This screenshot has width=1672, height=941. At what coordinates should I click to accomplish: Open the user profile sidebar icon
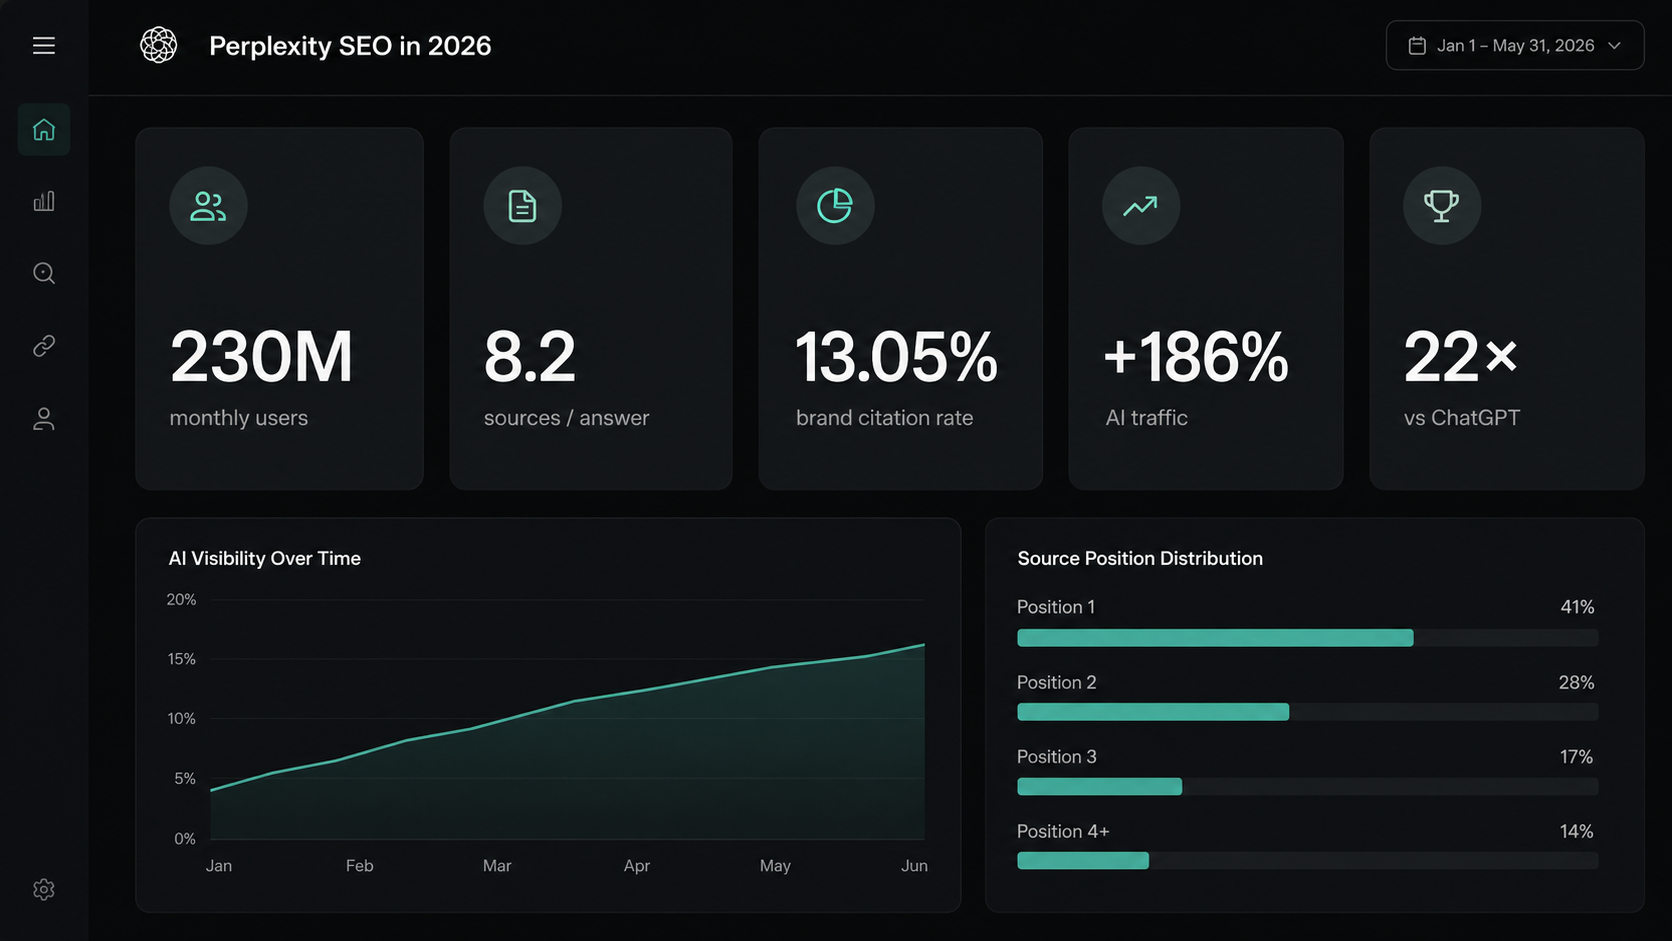(x=44, y=419)
